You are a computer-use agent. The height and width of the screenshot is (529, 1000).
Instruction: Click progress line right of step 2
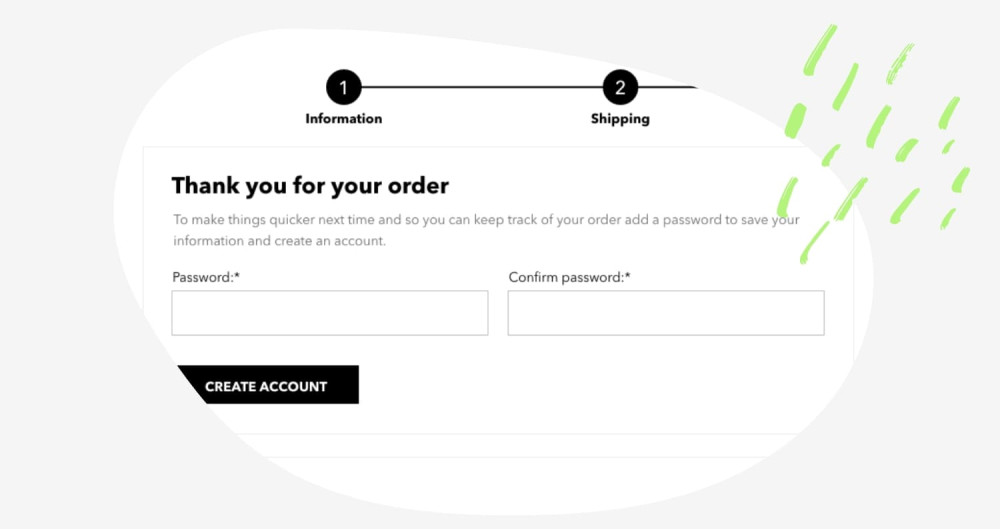click(x=667, y=87)
